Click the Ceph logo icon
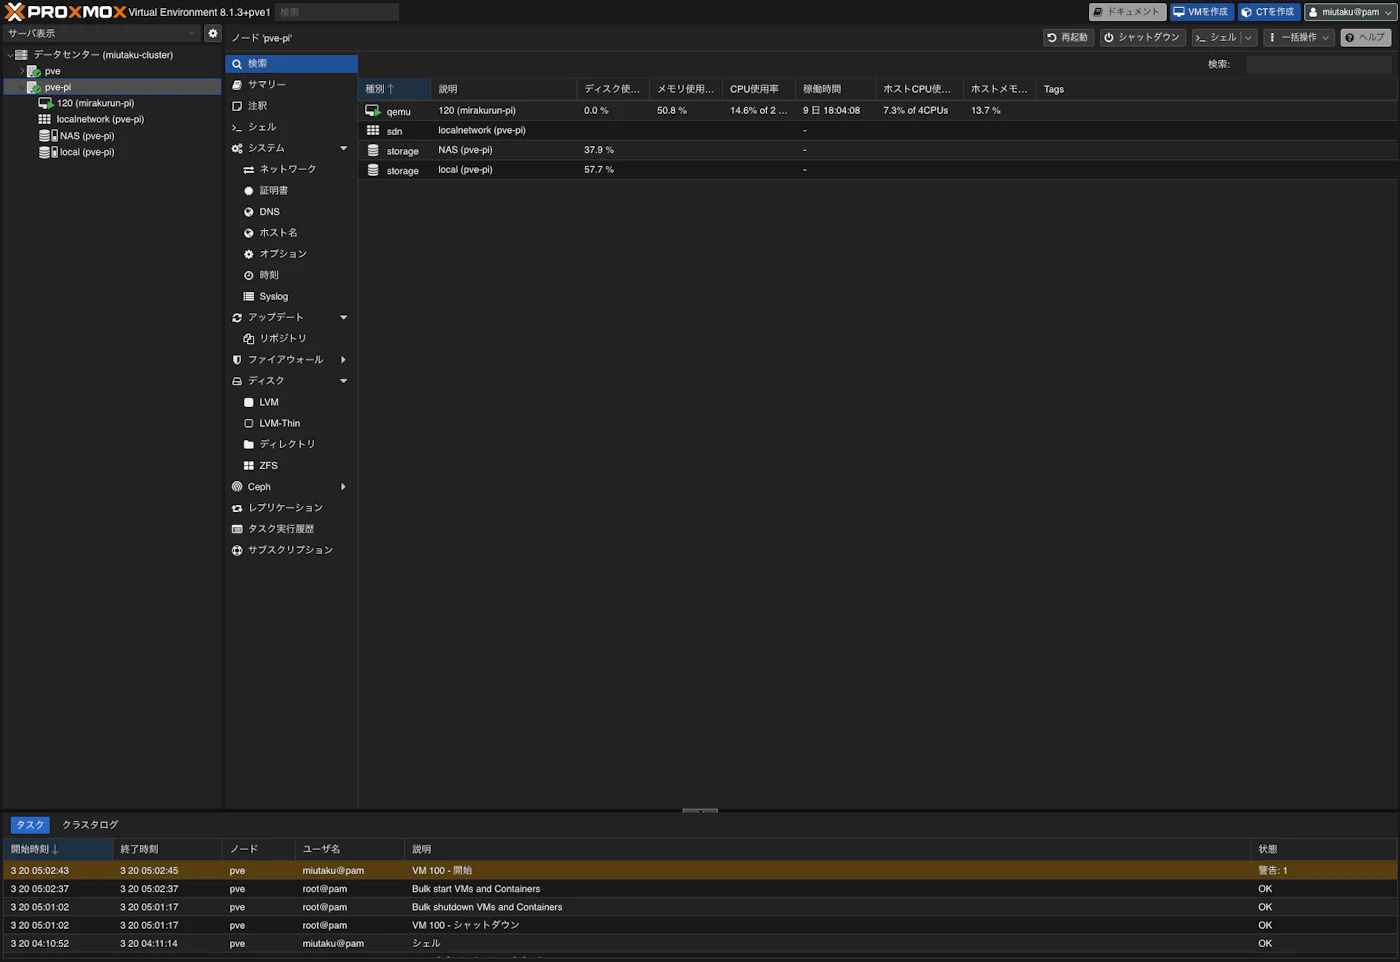Viewport: 1400px width, 962px height. (237, 487)
